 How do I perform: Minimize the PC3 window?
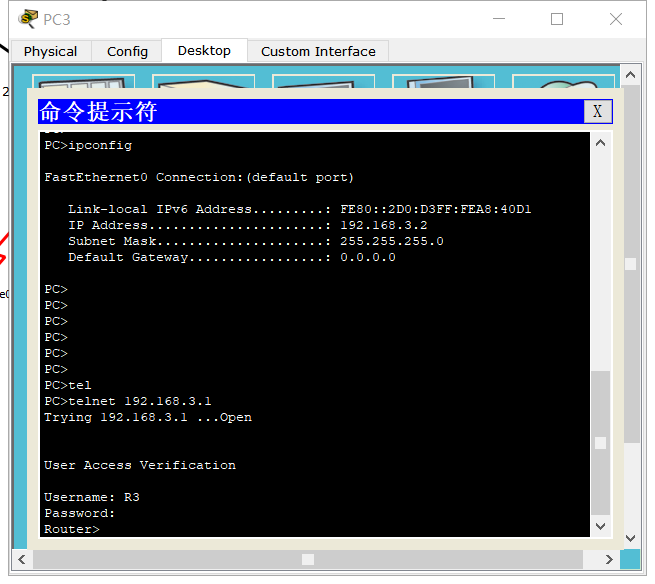(x=499, y=19)
